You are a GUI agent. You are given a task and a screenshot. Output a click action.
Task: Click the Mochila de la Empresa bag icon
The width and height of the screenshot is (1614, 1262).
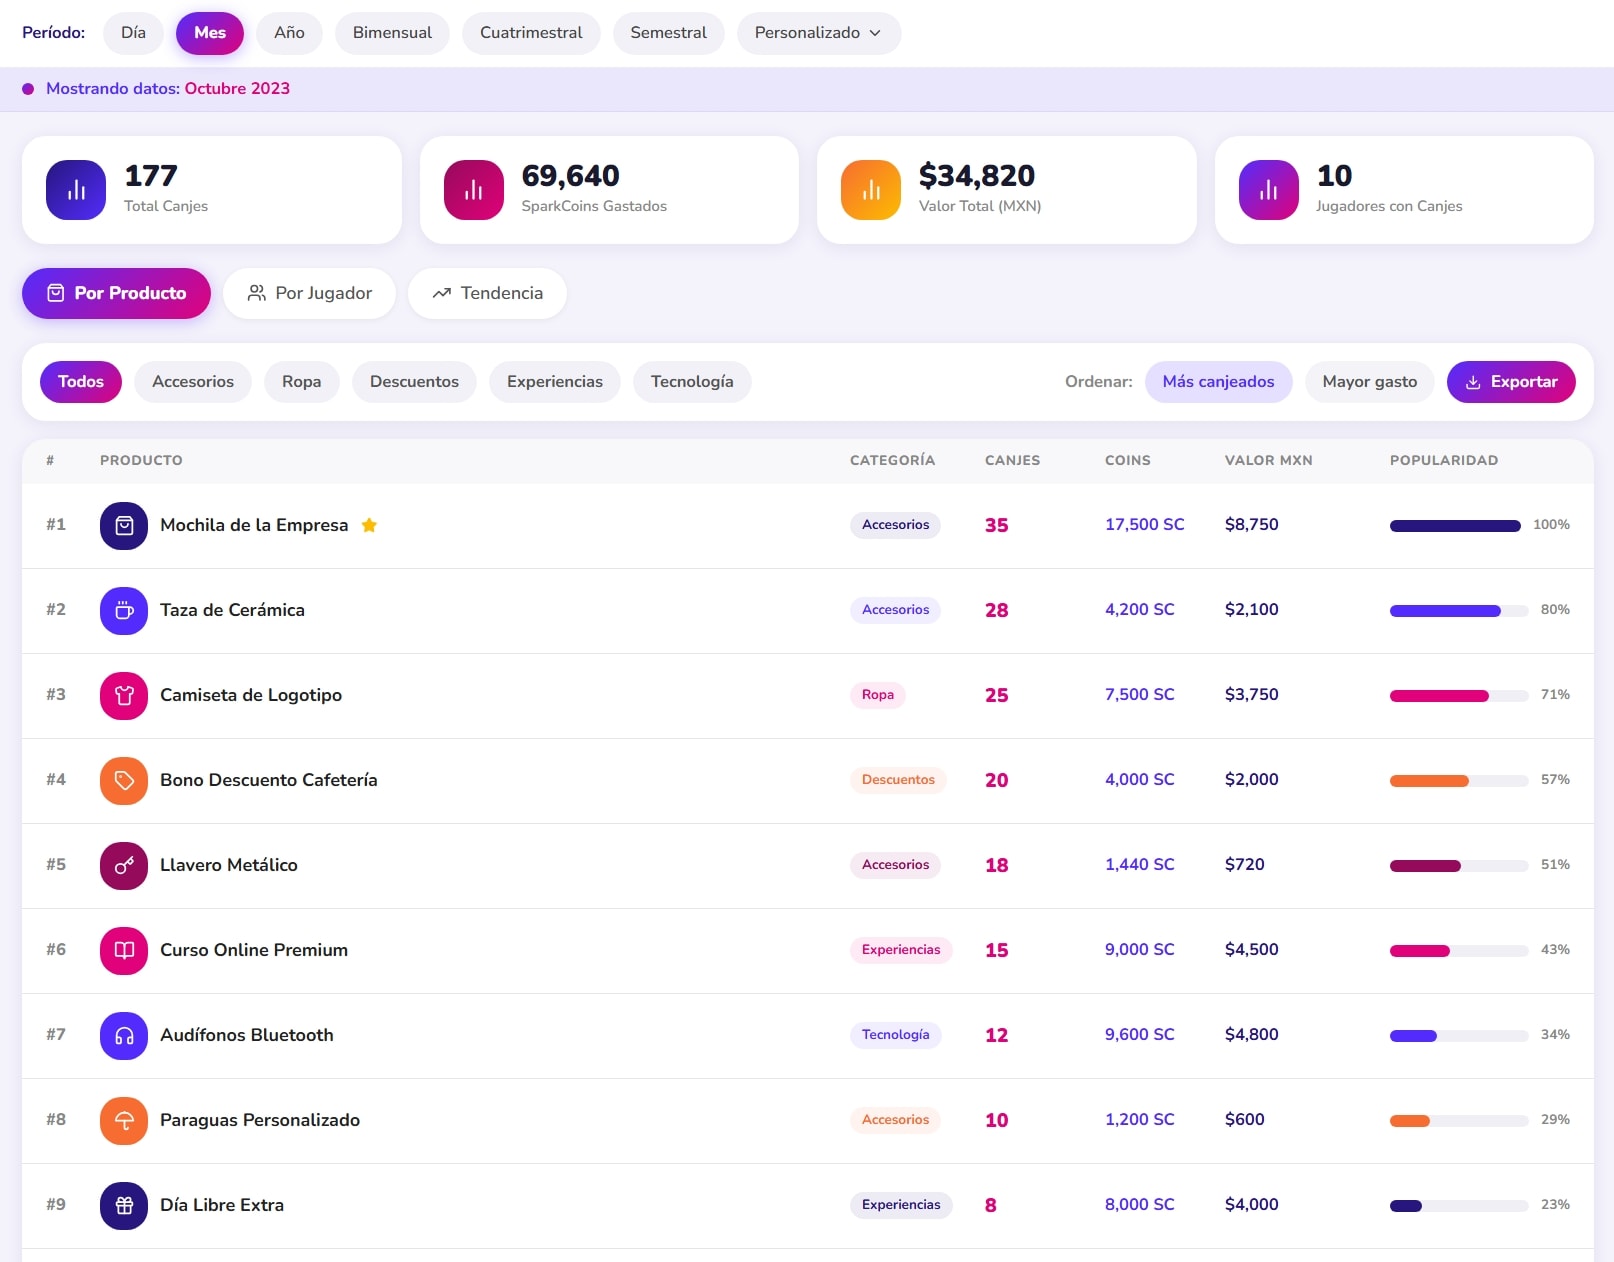point(124,526)
